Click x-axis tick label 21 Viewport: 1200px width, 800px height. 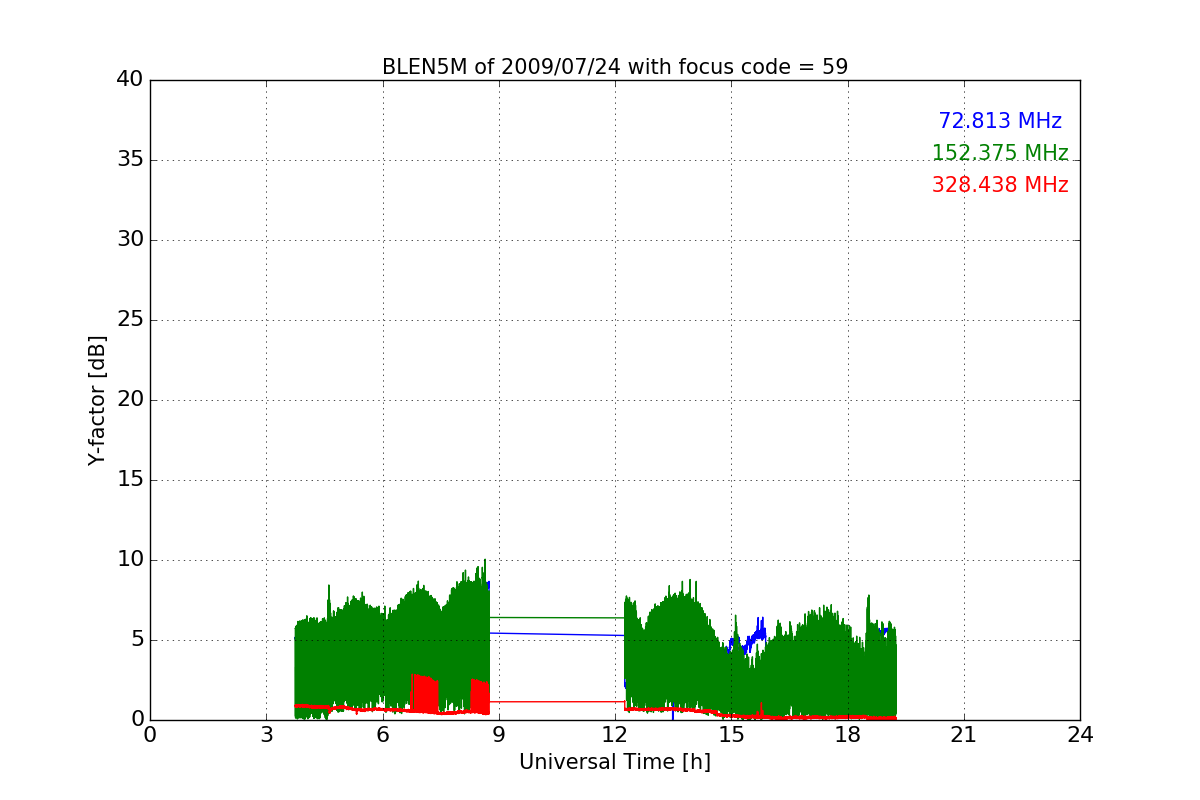(964, 735)
